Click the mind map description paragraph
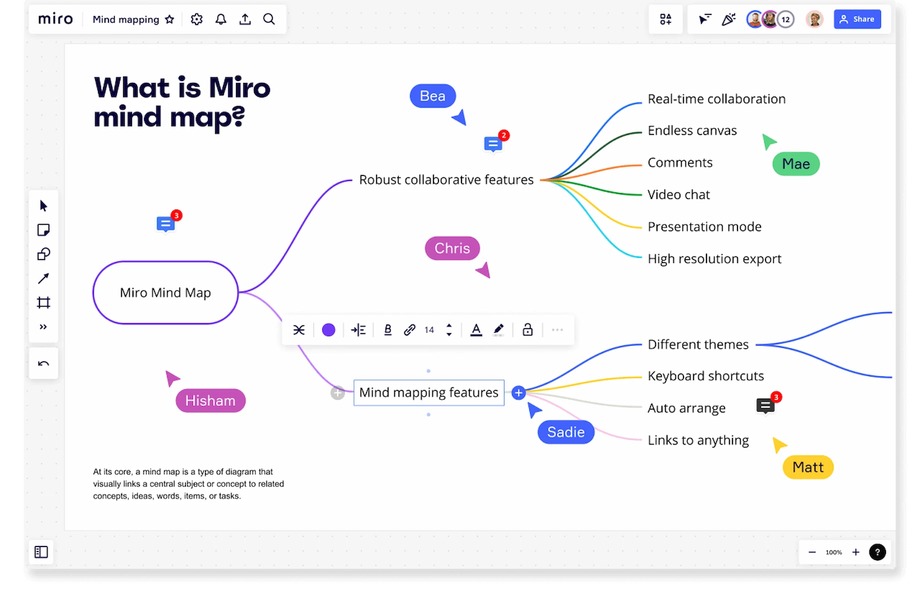 [x=188, y=484]
